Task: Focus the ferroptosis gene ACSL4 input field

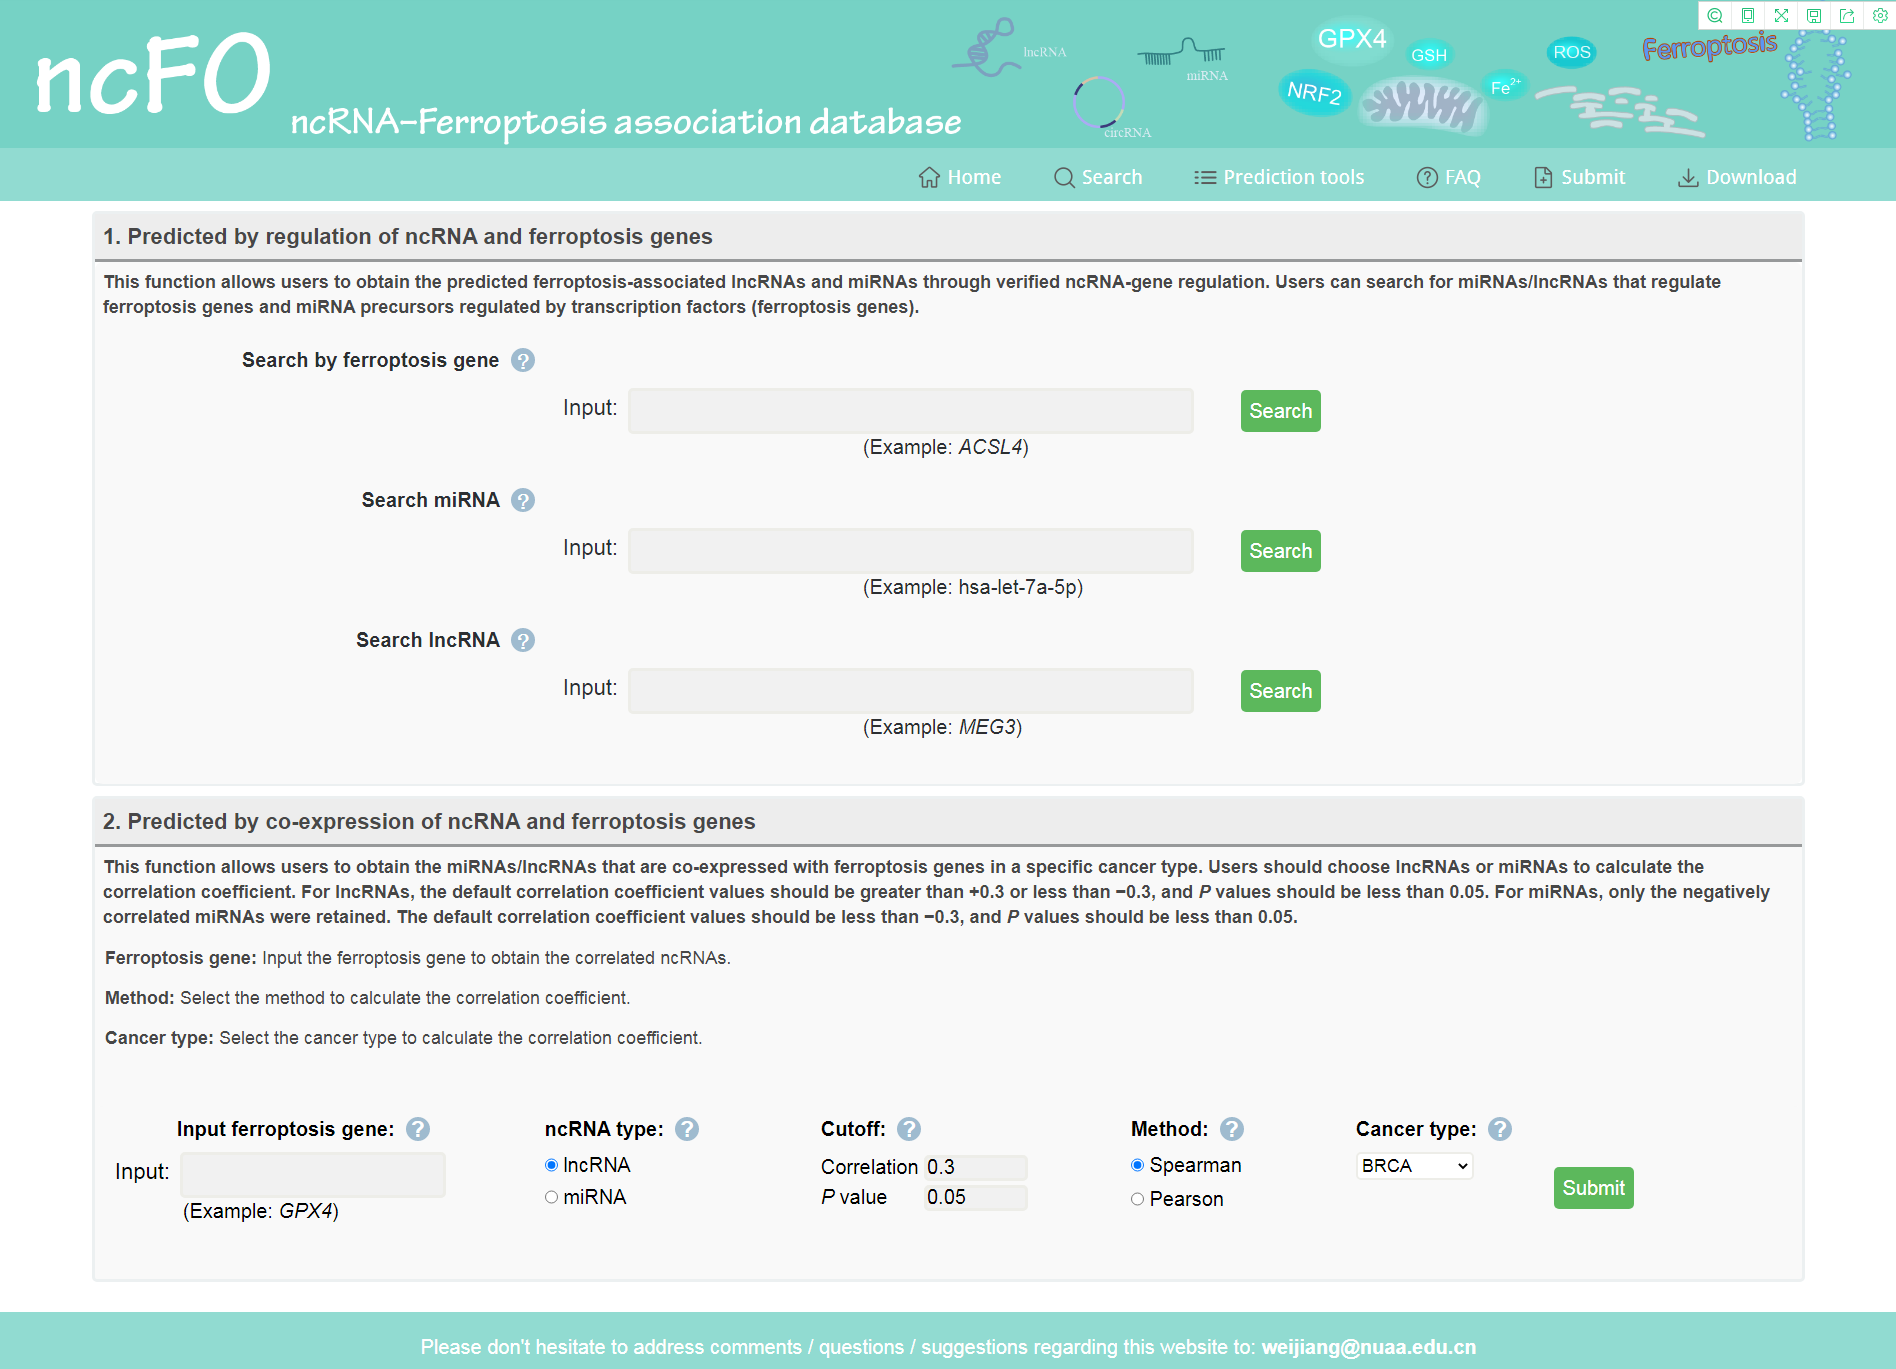Action: point(911,411)
